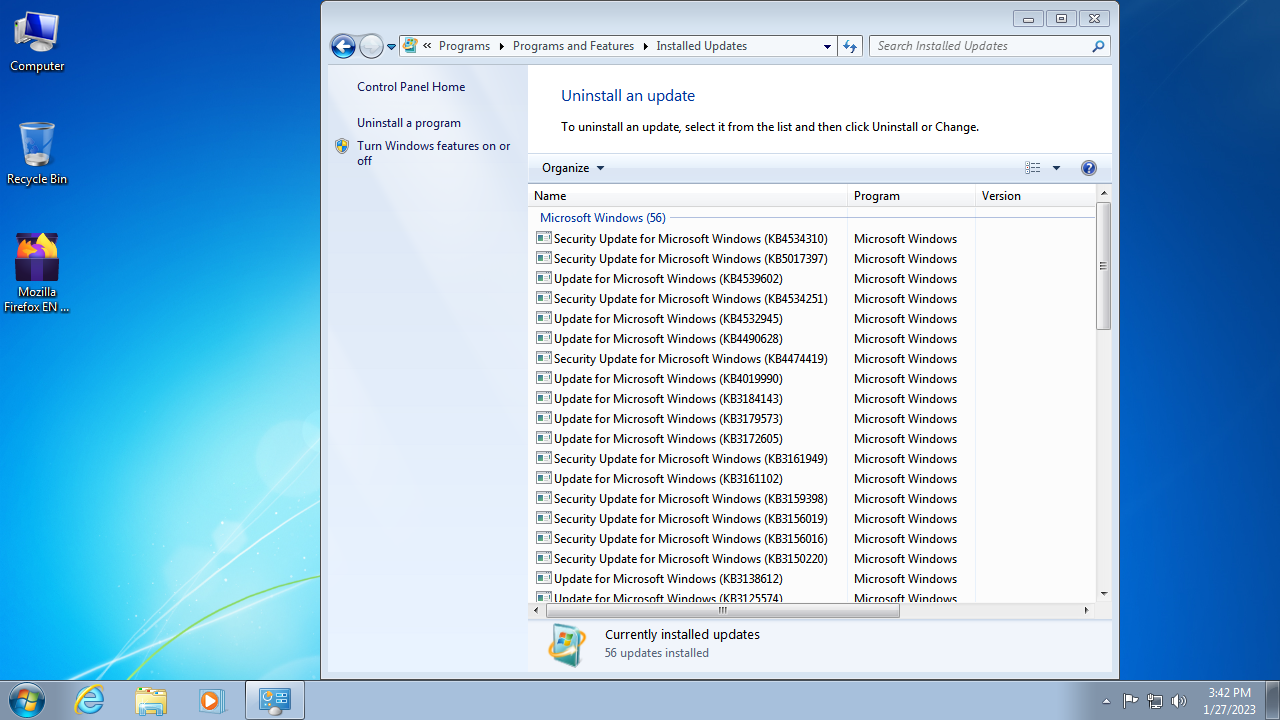Click the Control Panel address bar icon

coord(410,46)
